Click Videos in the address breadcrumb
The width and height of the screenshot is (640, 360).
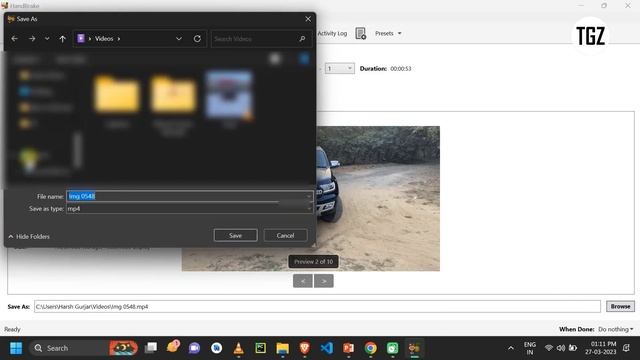[x=104, y=39]
